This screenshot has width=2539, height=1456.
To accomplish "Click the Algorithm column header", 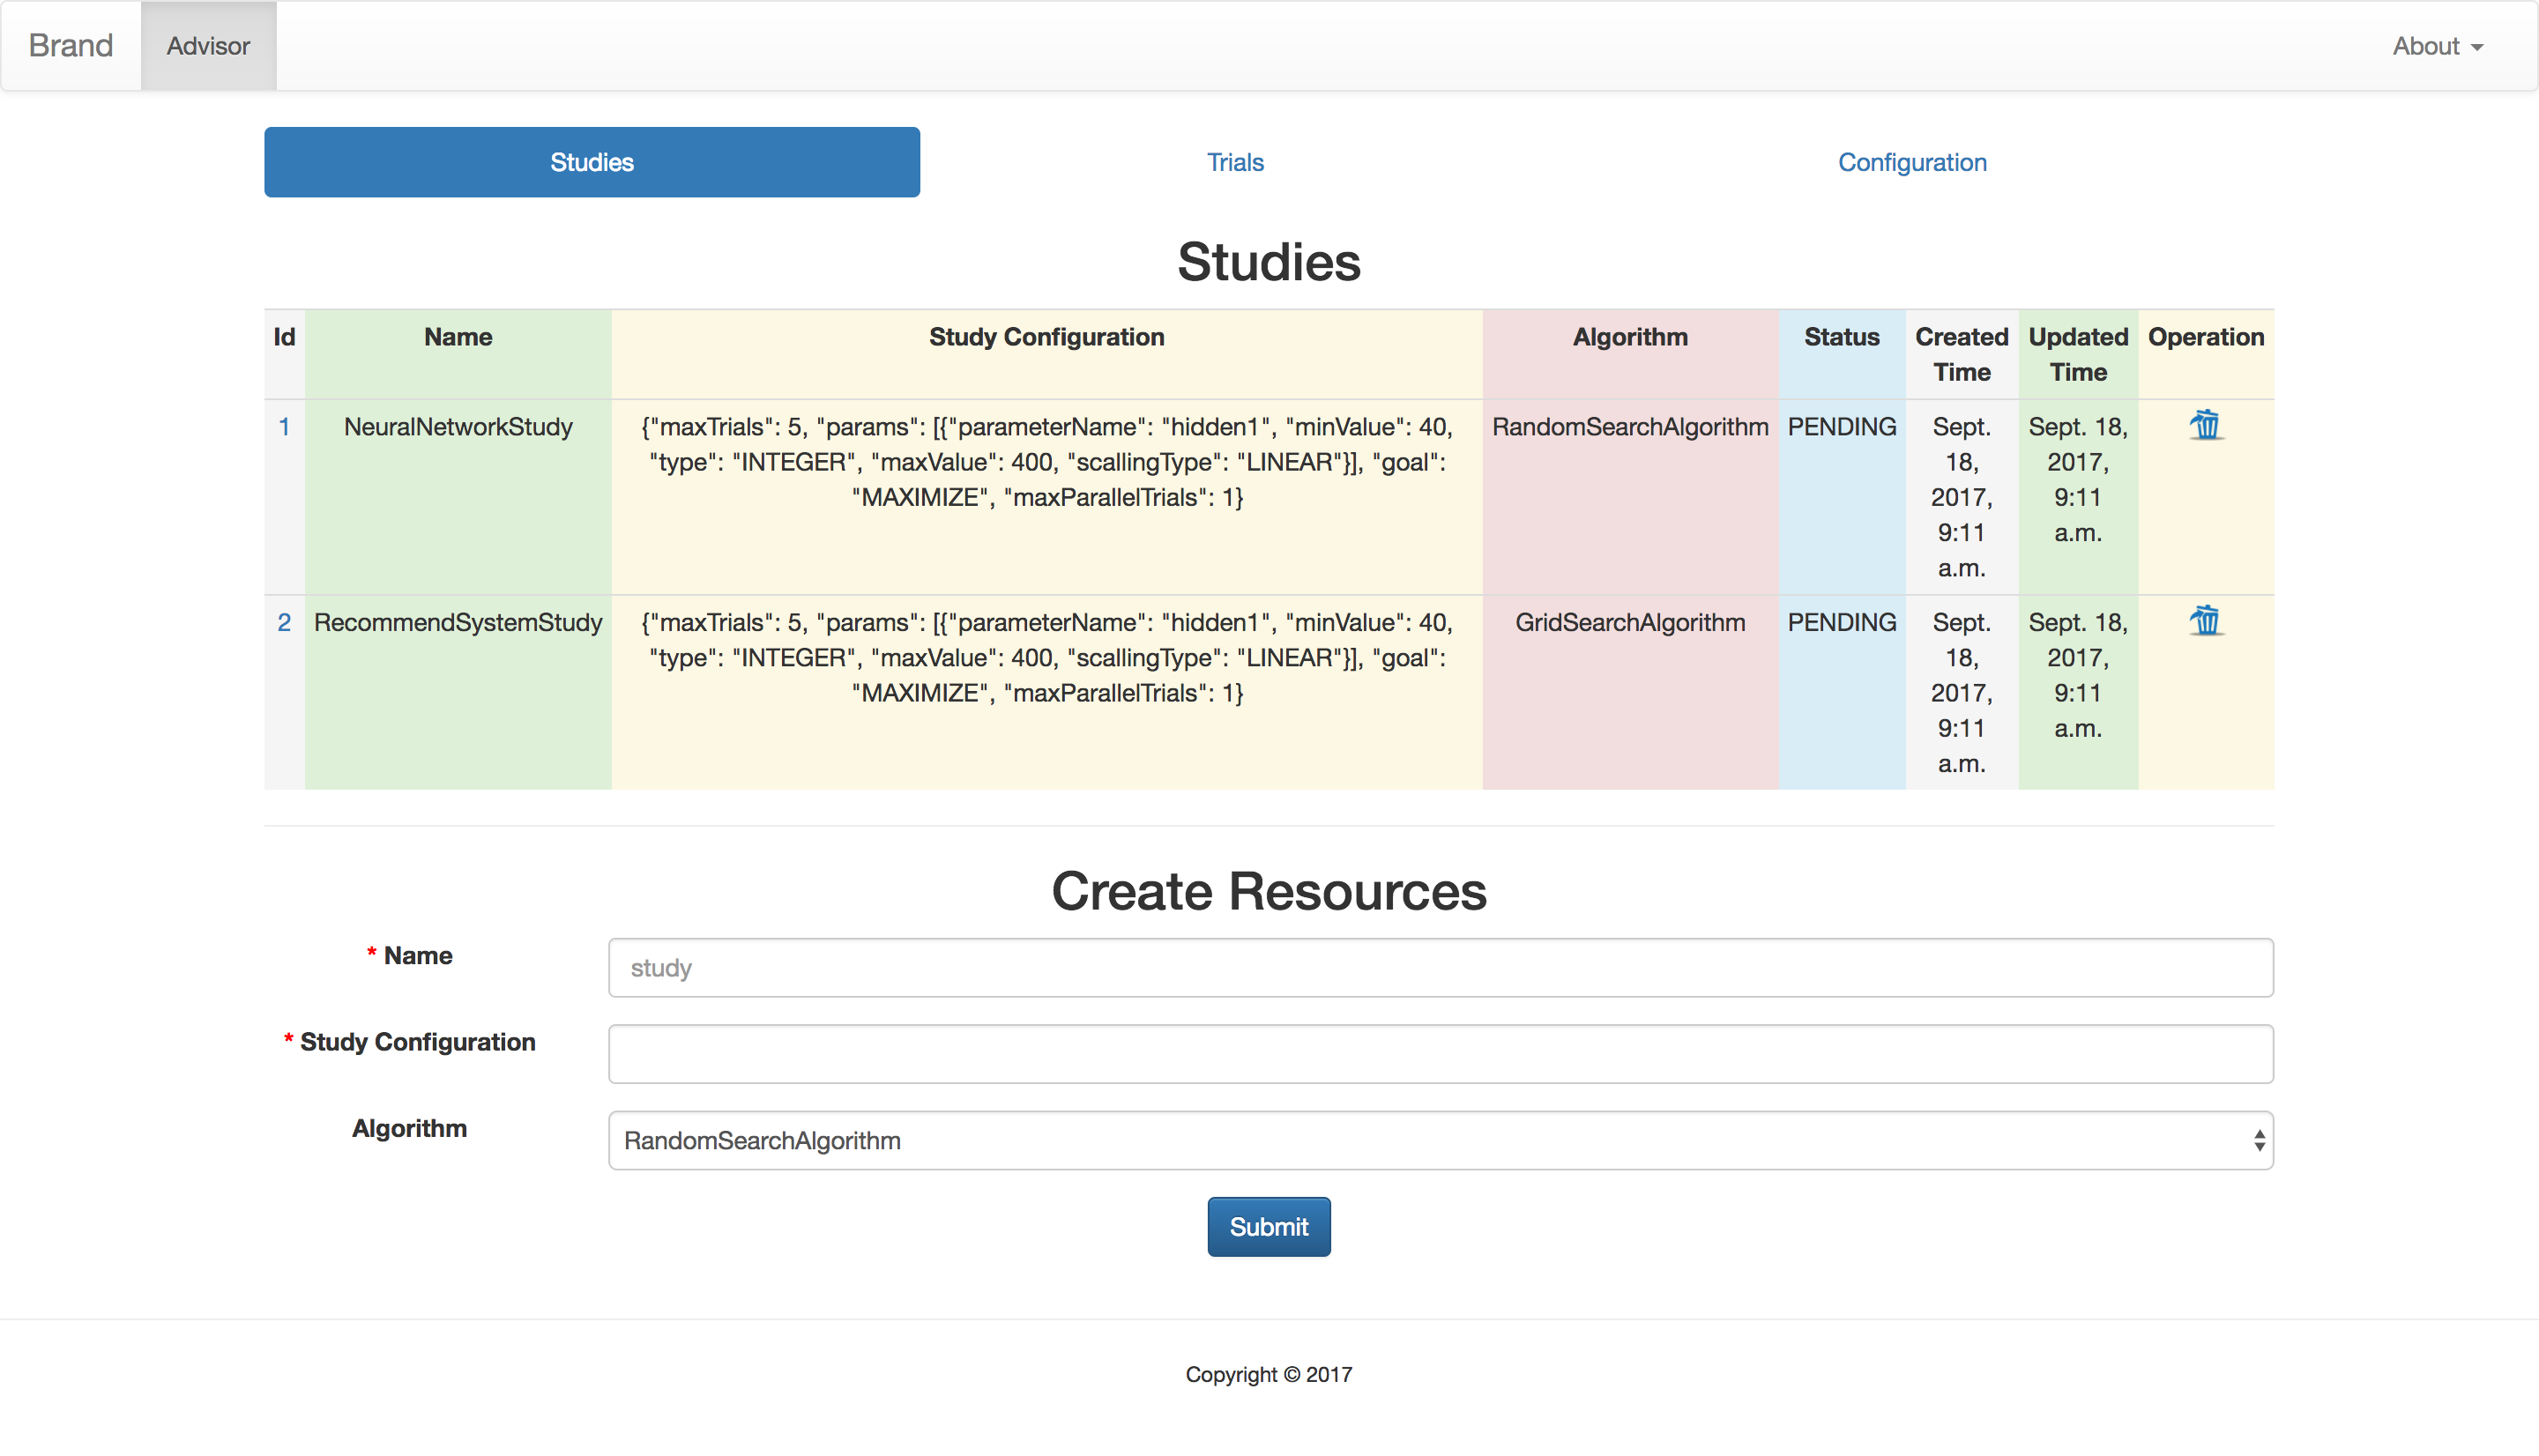I will (1629, 337).
